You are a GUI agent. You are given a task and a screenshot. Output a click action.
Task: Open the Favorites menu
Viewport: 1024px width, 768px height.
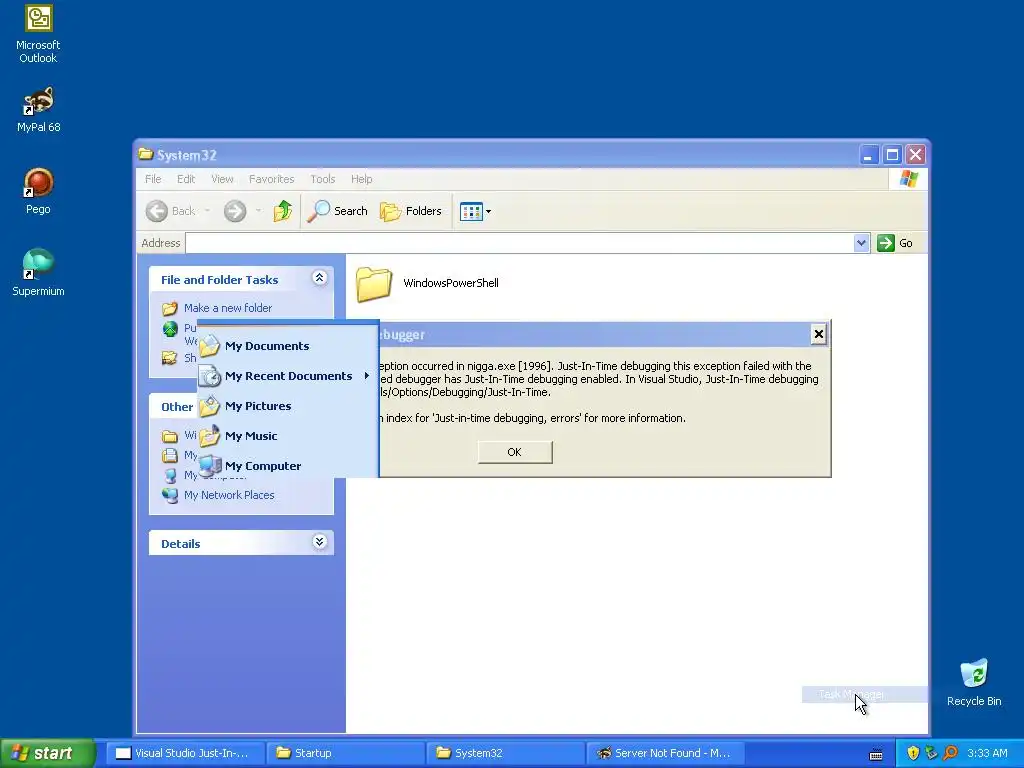point(271,179)
